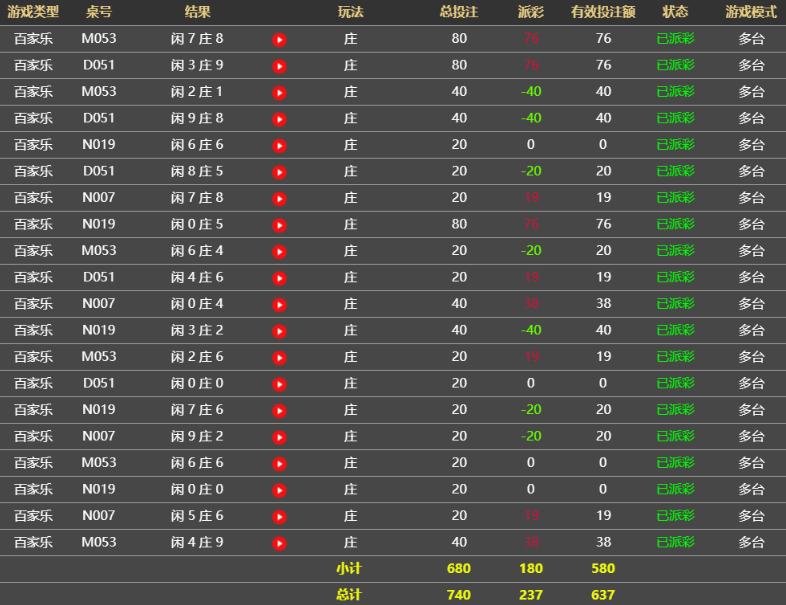786x605 pixels.
Task: Click the 玩法 column header
Action: (350, 12)
